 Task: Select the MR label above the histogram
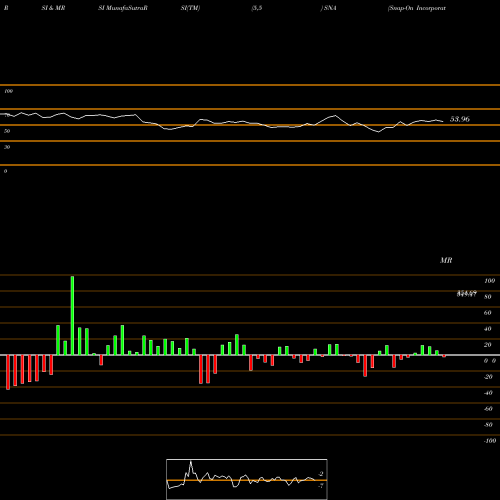446,260
